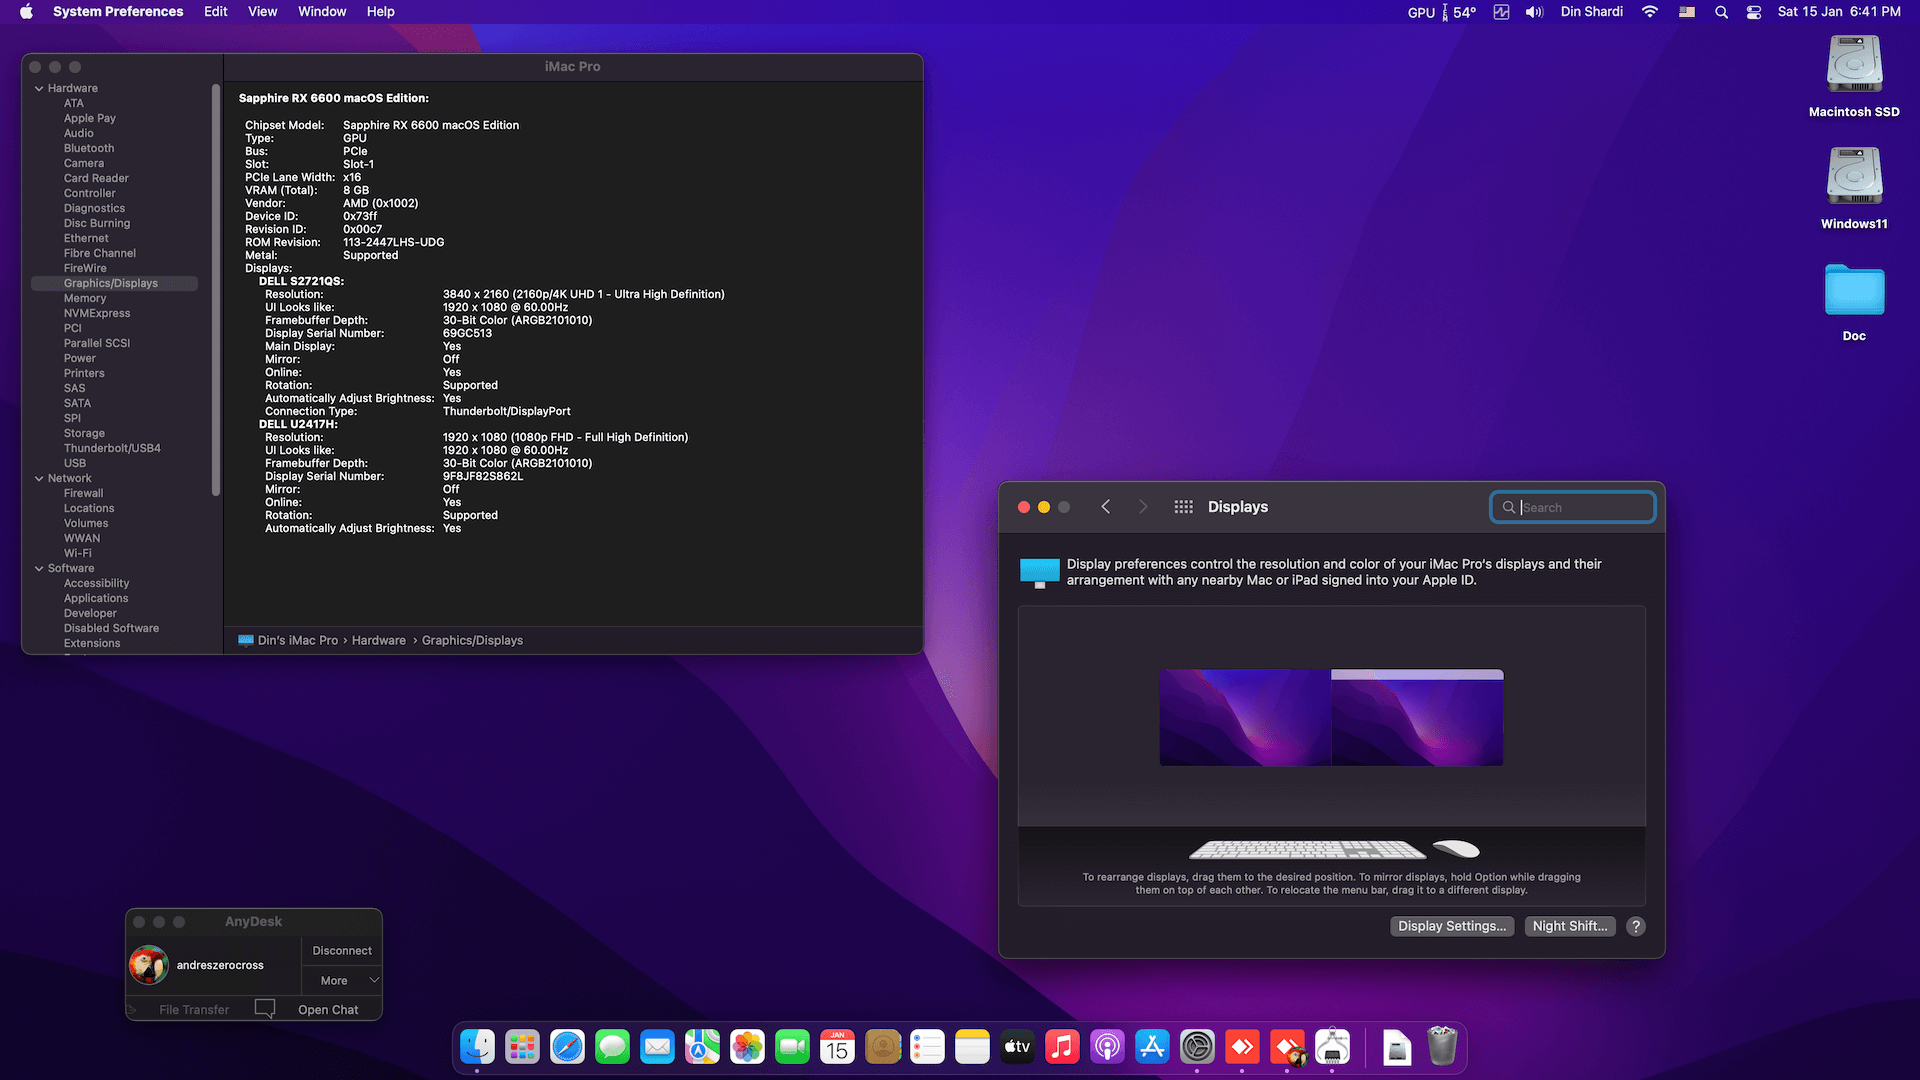Click the Wi-Fi status icon
This screenshot has height=1080, width=1920.
pos(1650,12)
